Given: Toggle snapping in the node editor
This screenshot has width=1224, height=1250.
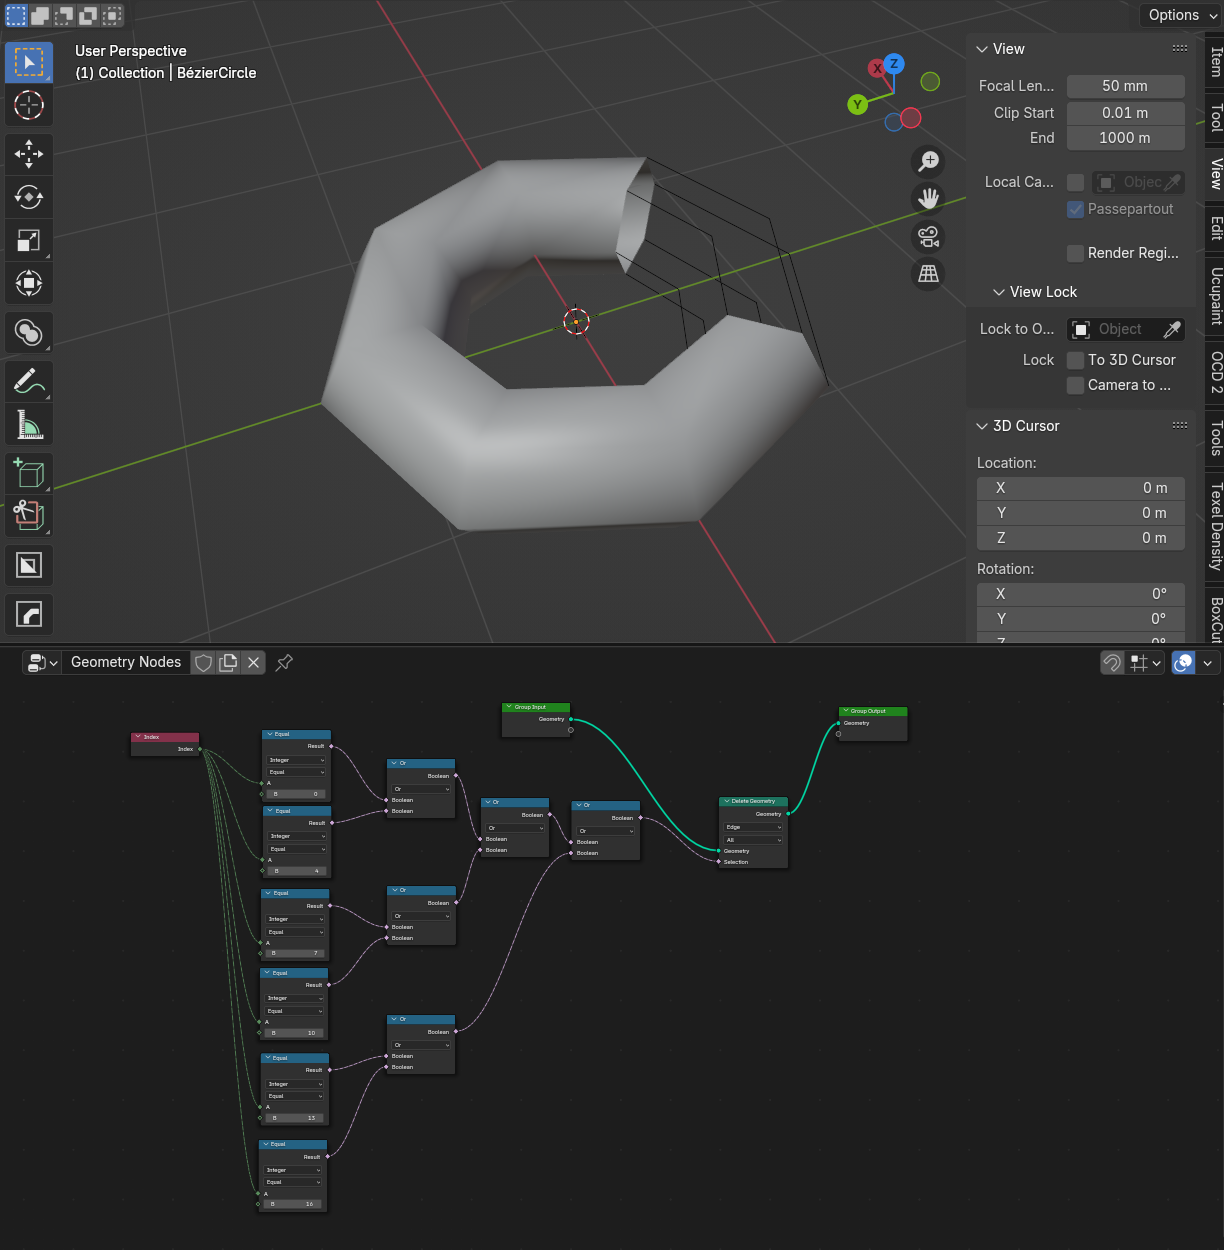Looking at the screenshot, I should tap(1112, 662).
